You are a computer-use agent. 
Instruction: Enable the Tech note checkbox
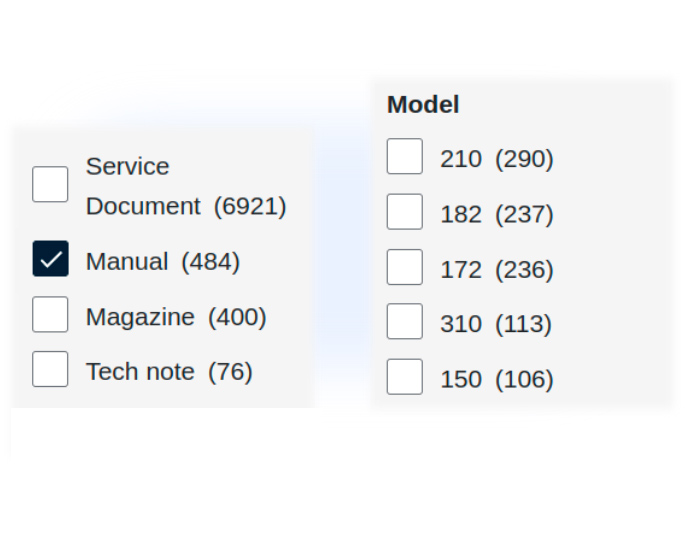[50, 369]
